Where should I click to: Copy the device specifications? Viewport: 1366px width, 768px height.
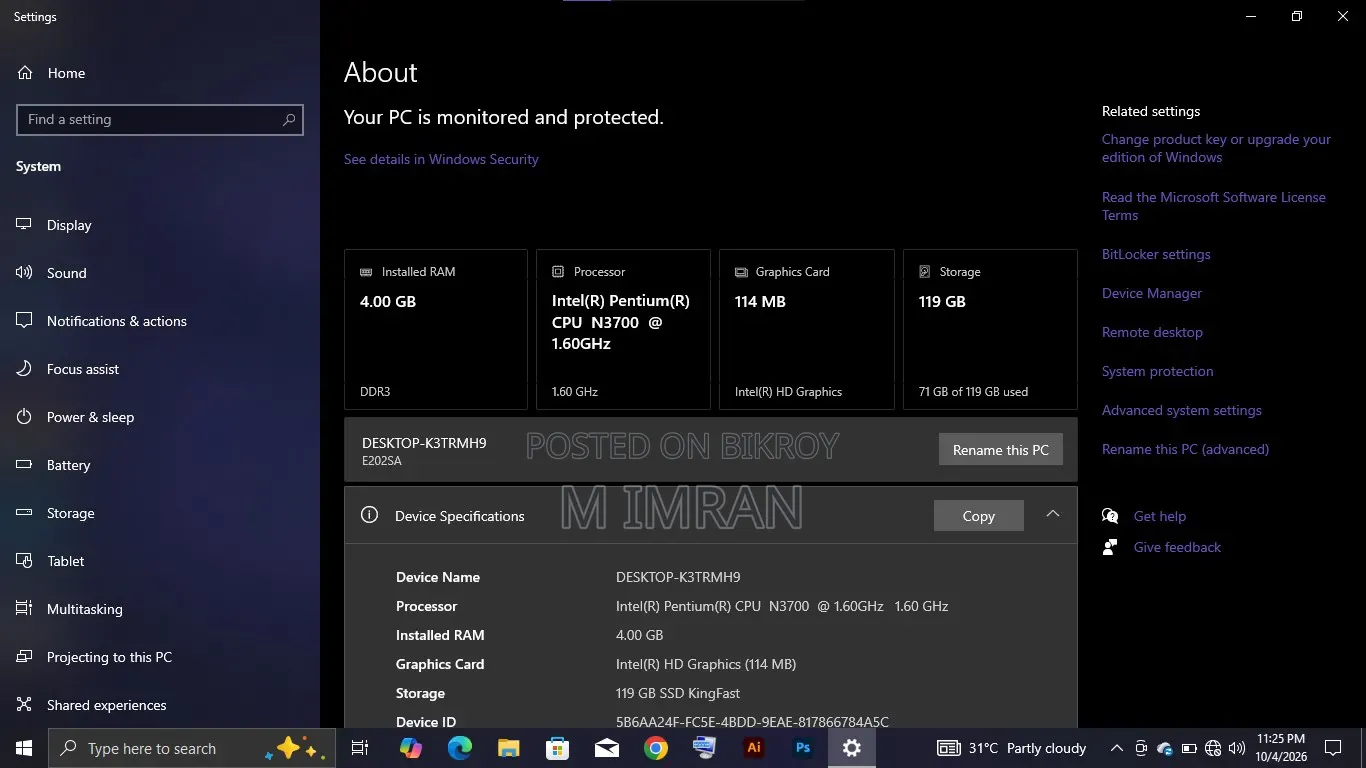(x=978, y=516)
